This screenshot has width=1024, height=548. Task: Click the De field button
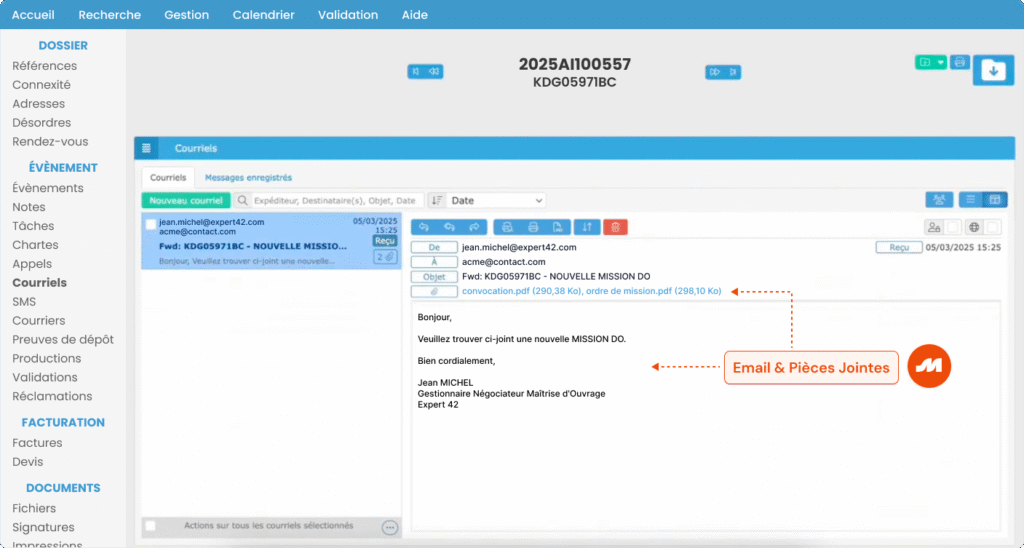[x=434, y=248]
